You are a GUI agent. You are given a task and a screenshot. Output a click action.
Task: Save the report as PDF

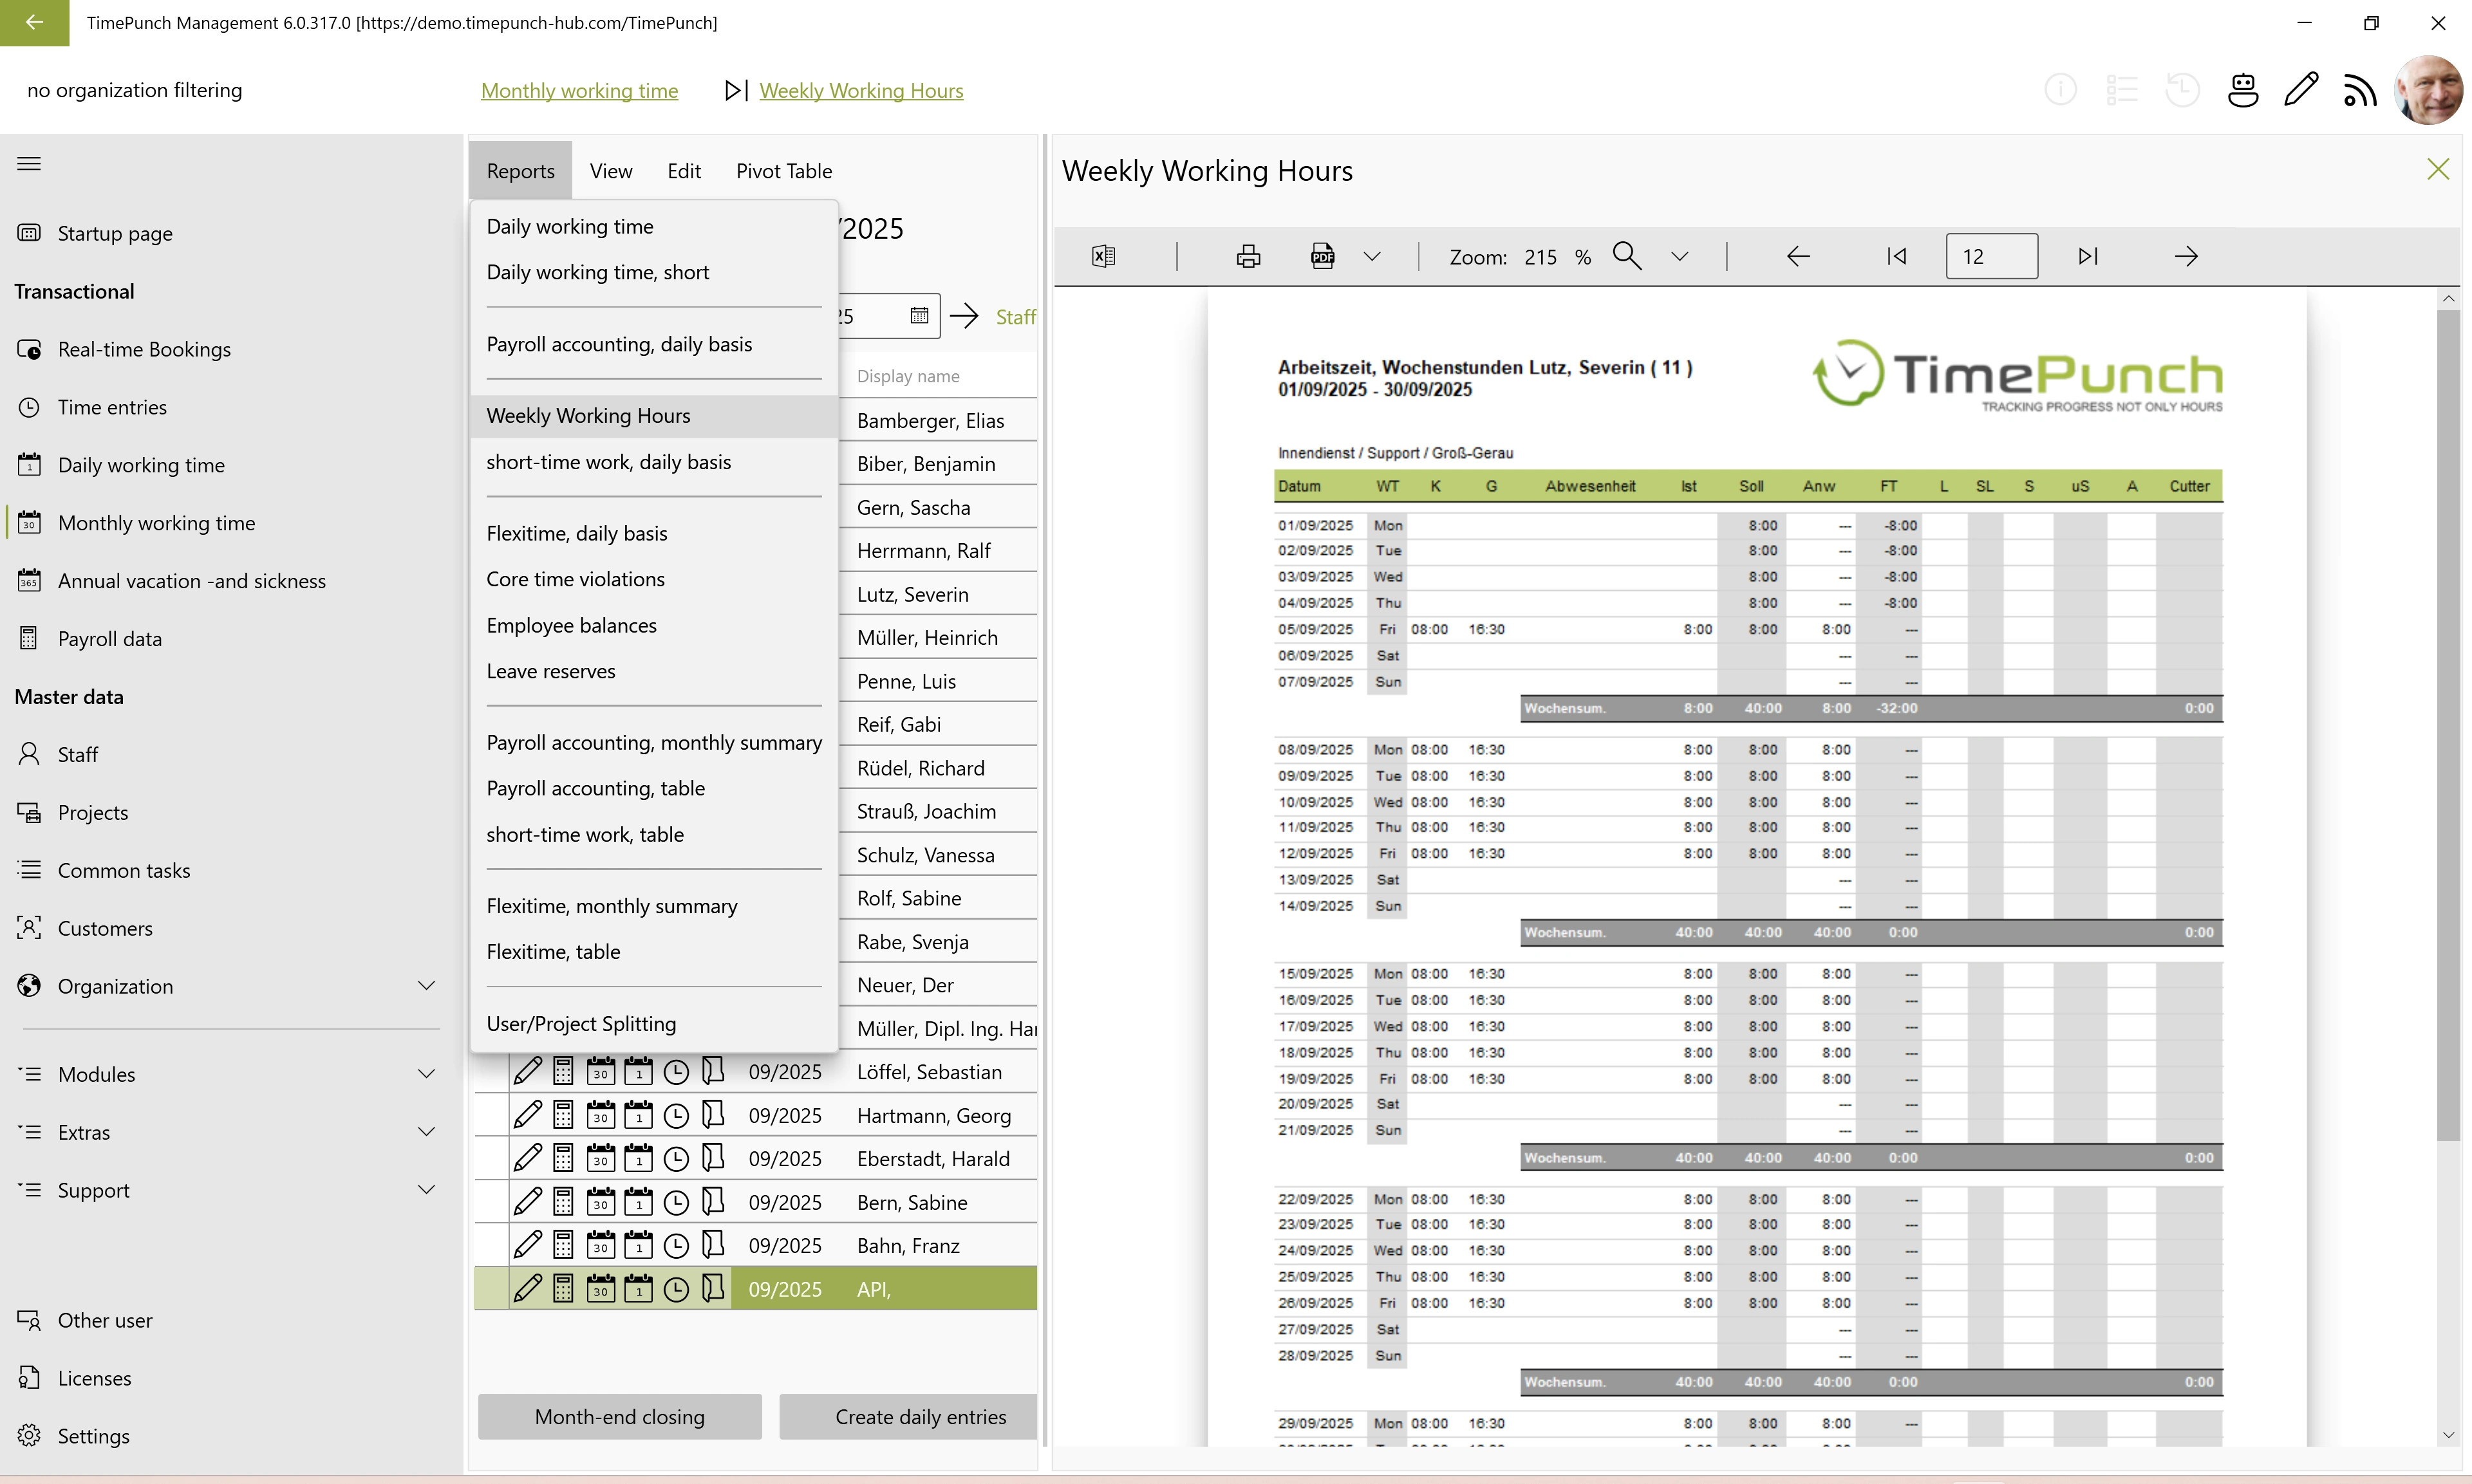coord(1322,256)
